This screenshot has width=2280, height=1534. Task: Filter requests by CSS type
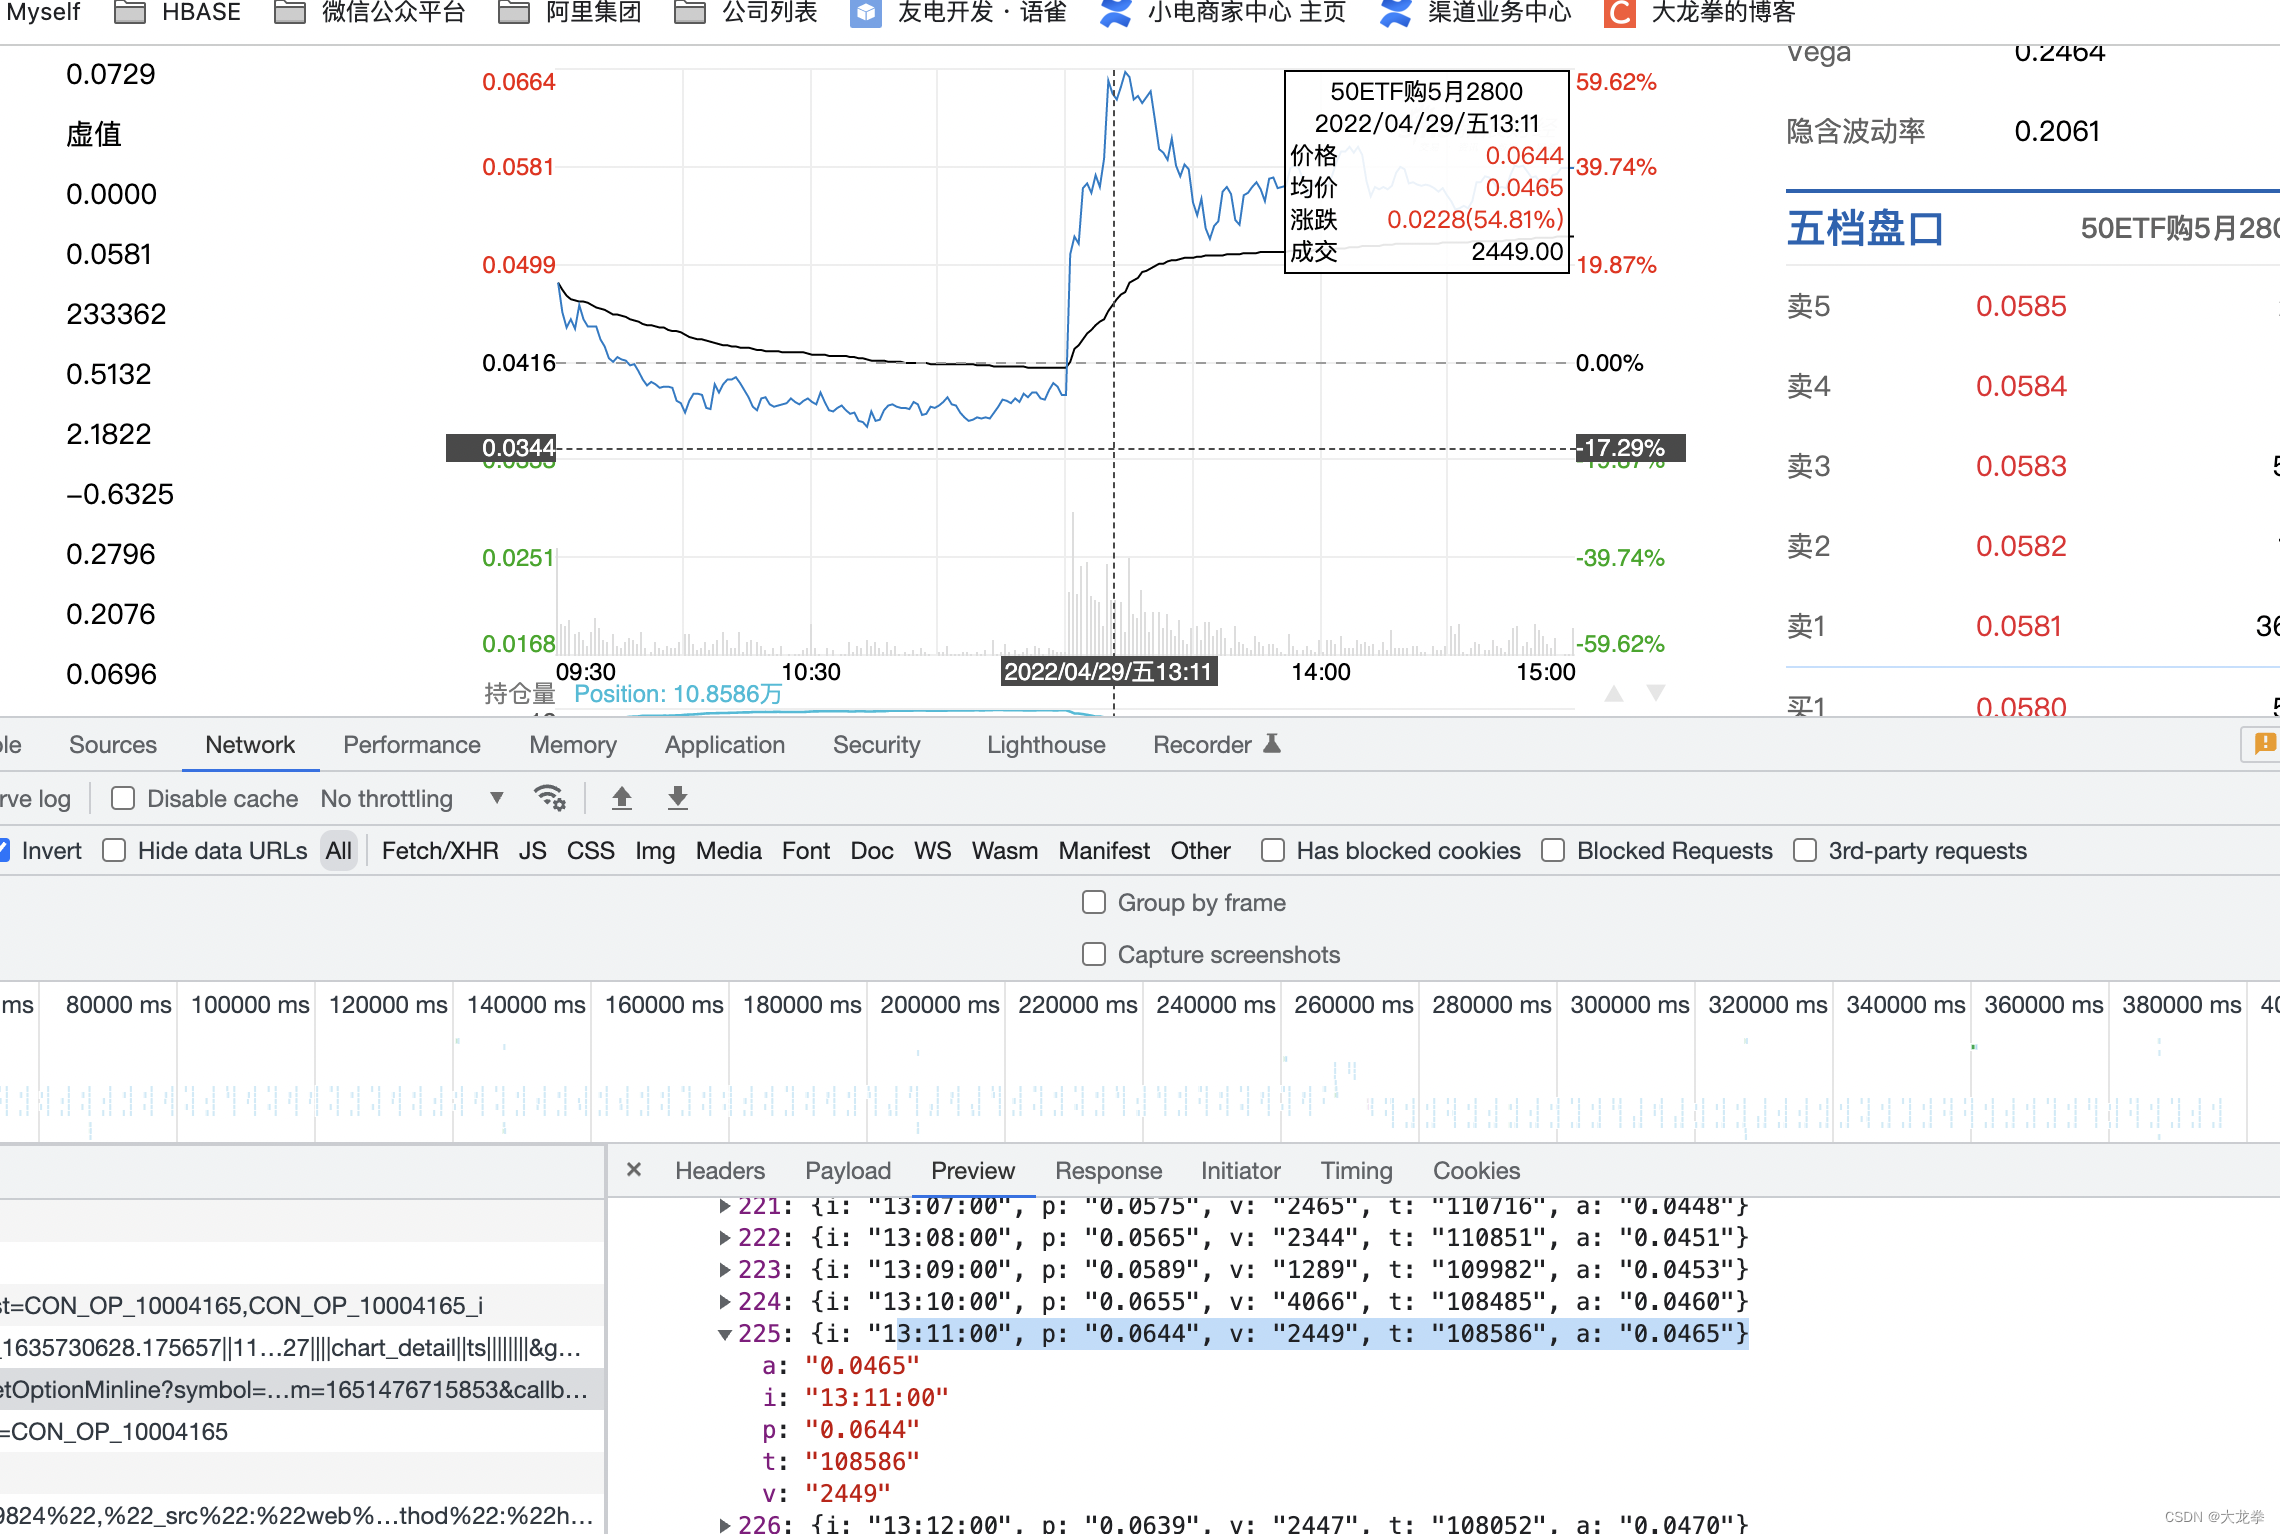pos(591,850)
